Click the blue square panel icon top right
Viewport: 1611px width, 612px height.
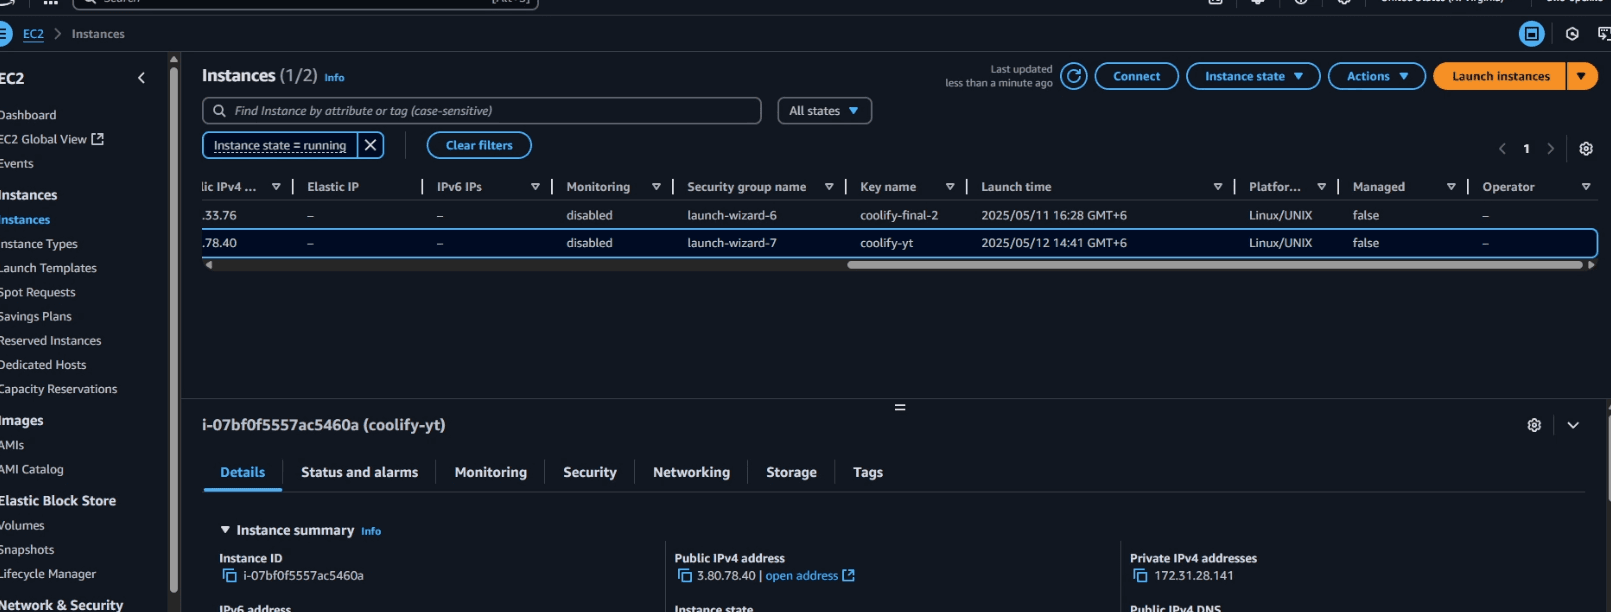pos(1531,34)
